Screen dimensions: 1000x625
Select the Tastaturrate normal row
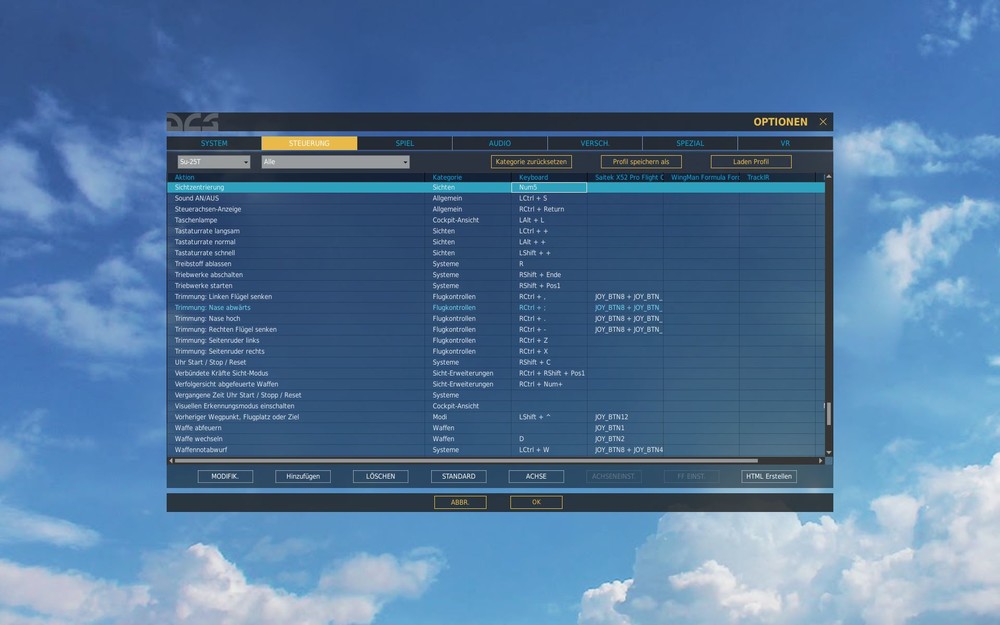496,242
